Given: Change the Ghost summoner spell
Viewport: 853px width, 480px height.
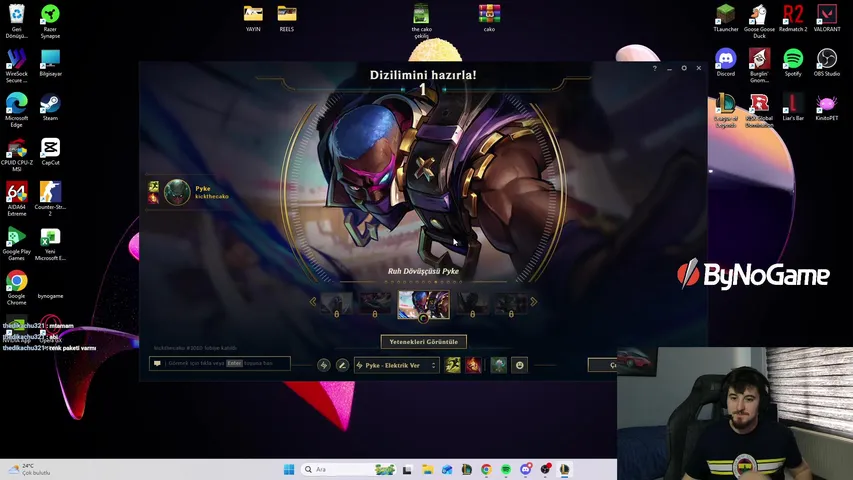Looking at the screenshot, I should coord(453,365).
